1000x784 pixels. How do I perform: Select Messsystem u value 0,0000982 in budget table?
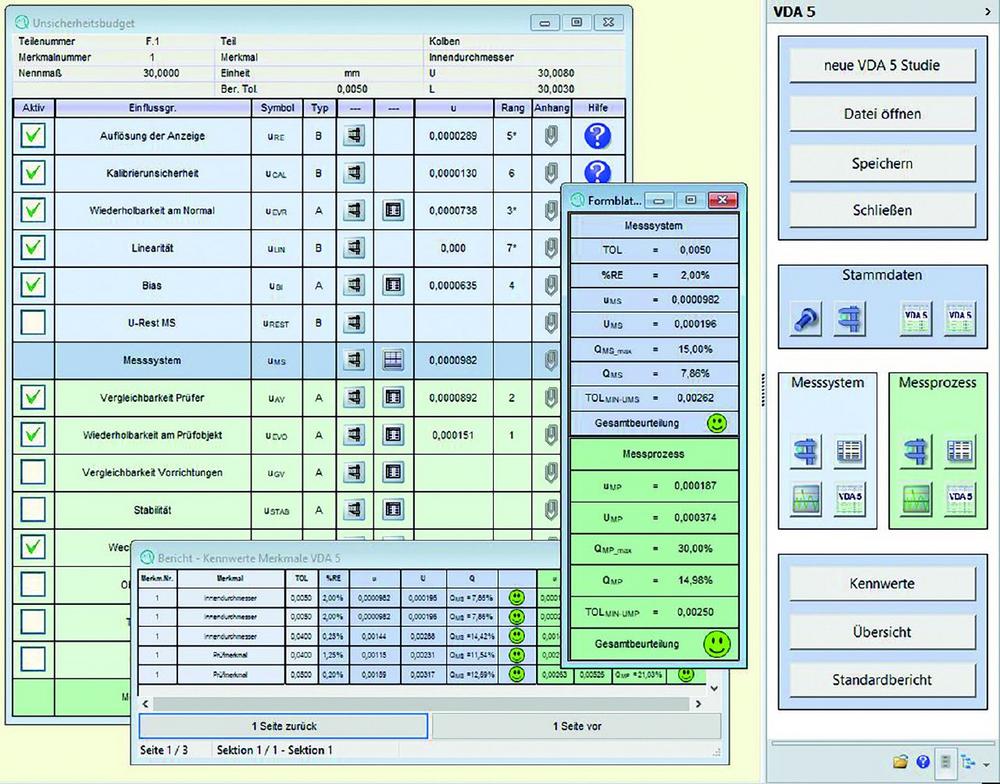pos(453,360)
